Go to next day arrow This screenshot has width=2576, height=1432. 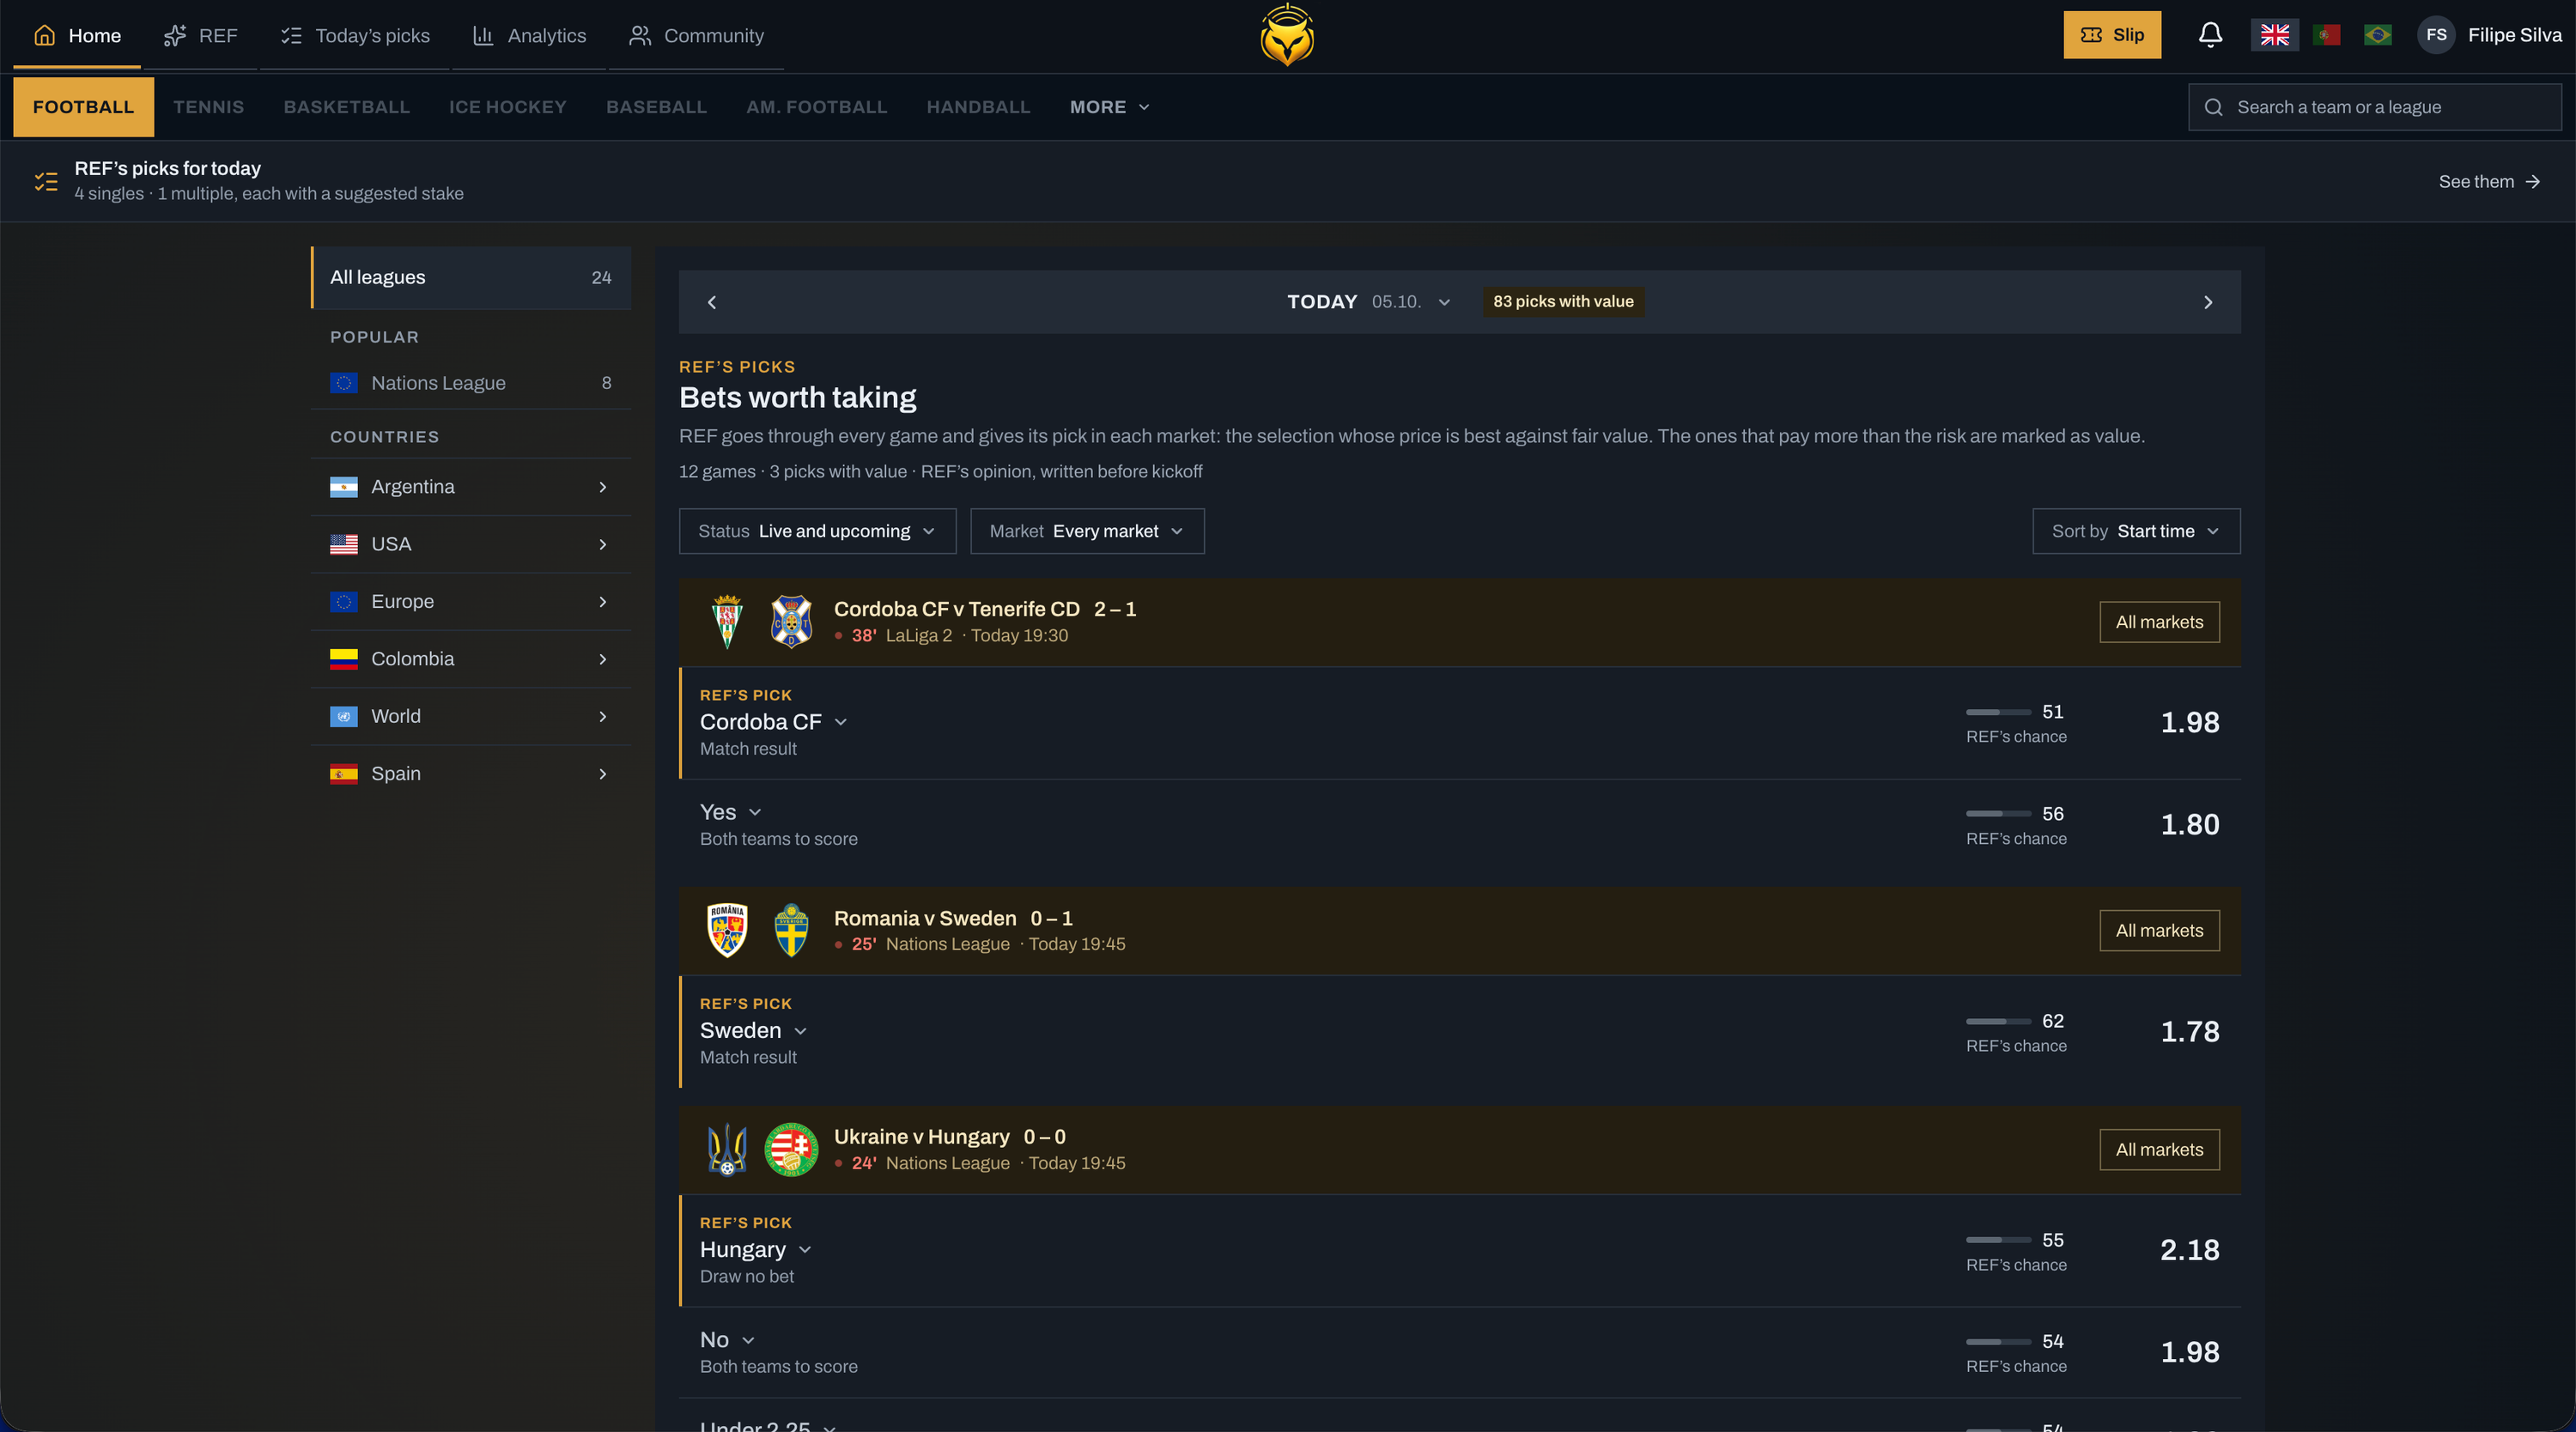click(2208, 302)
